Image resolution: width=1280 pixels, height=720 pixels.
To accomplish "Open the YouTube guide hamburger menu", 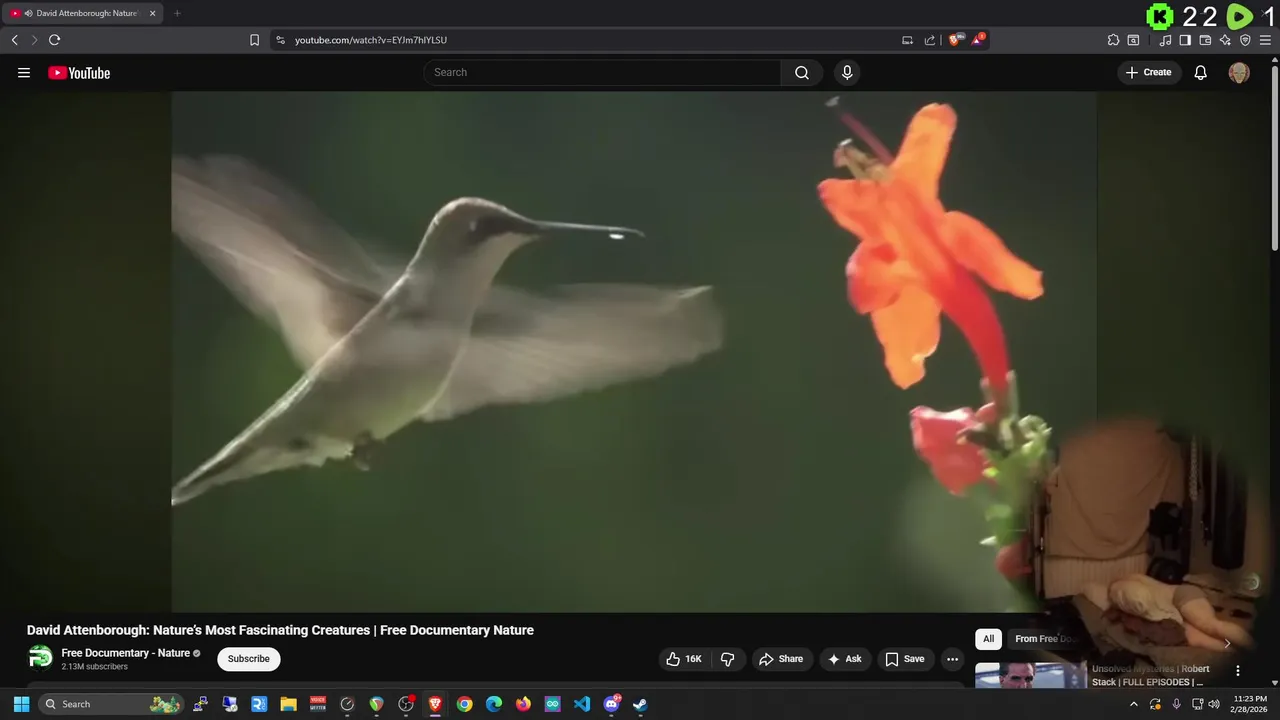I will click(x=24, y=72).
